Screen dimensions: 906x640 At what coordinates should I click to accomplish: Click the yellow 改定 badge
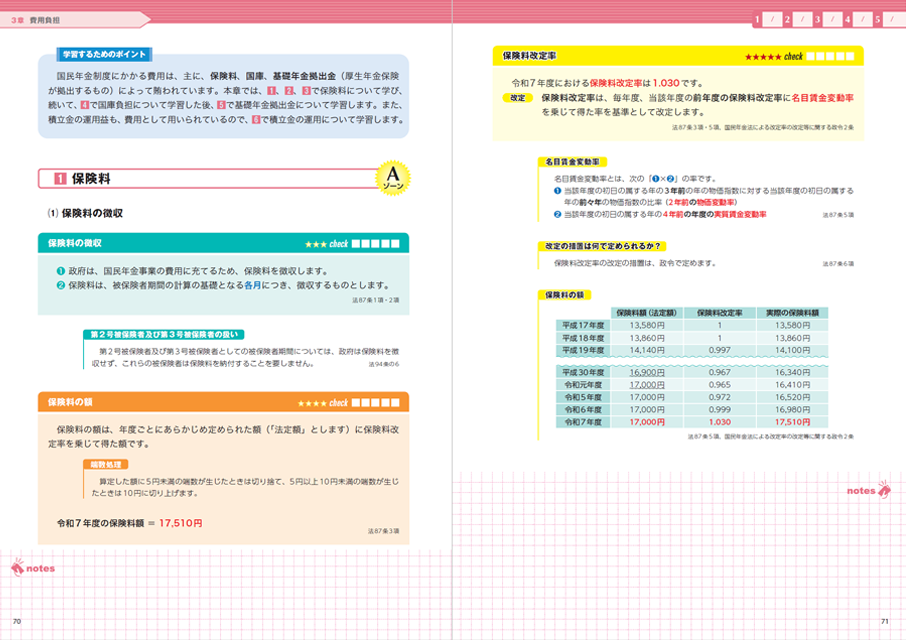click(517, 98)
